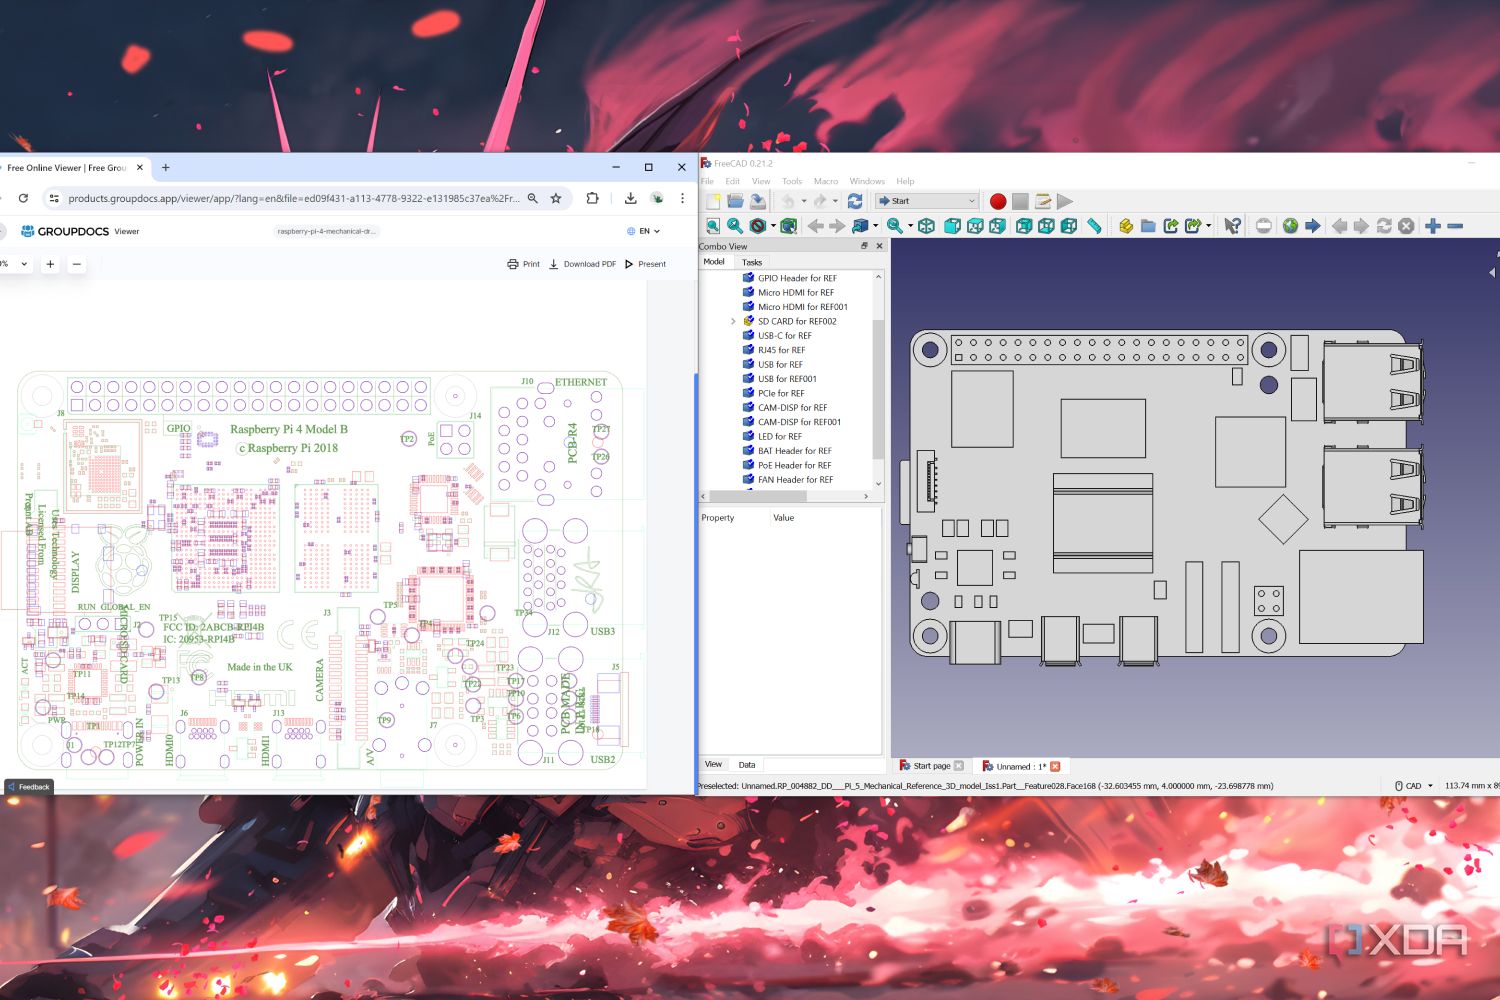
Task: Click the red macro record button
Action: tap(997, 201)
